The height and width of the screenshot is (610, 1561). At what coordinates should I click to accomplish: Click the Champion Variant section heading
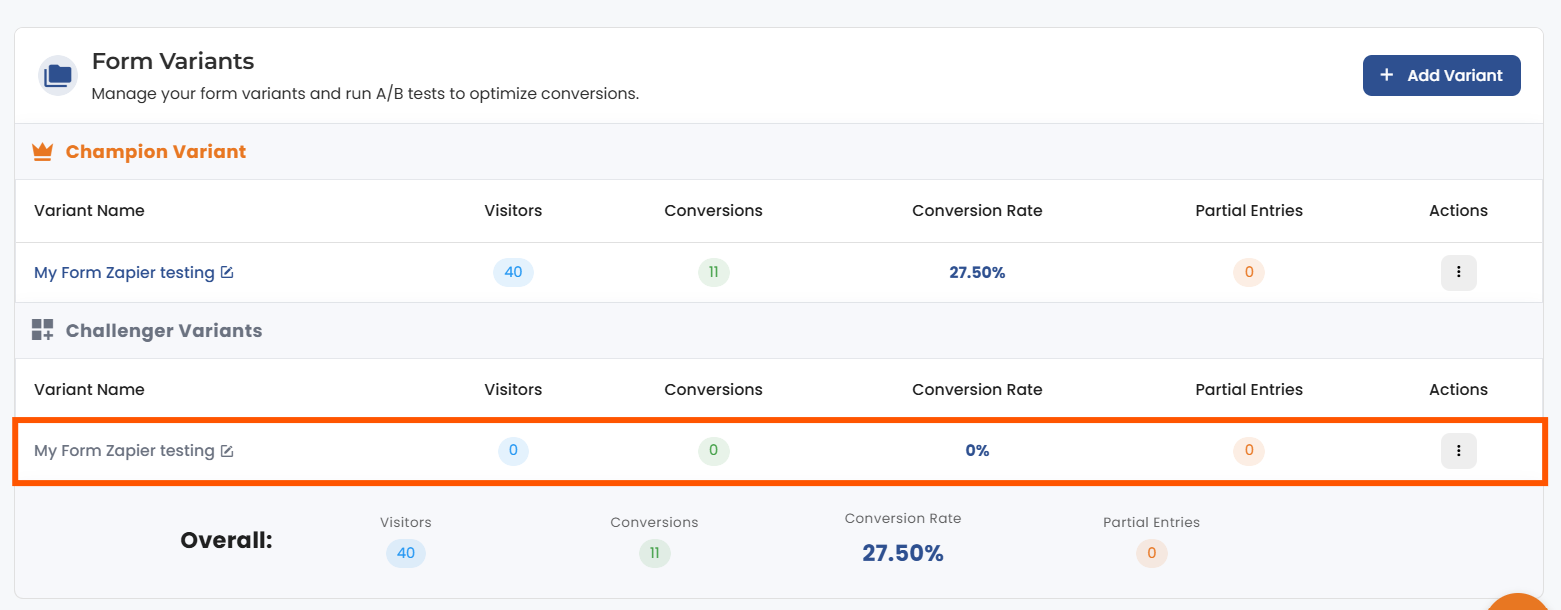click(156, 152)
